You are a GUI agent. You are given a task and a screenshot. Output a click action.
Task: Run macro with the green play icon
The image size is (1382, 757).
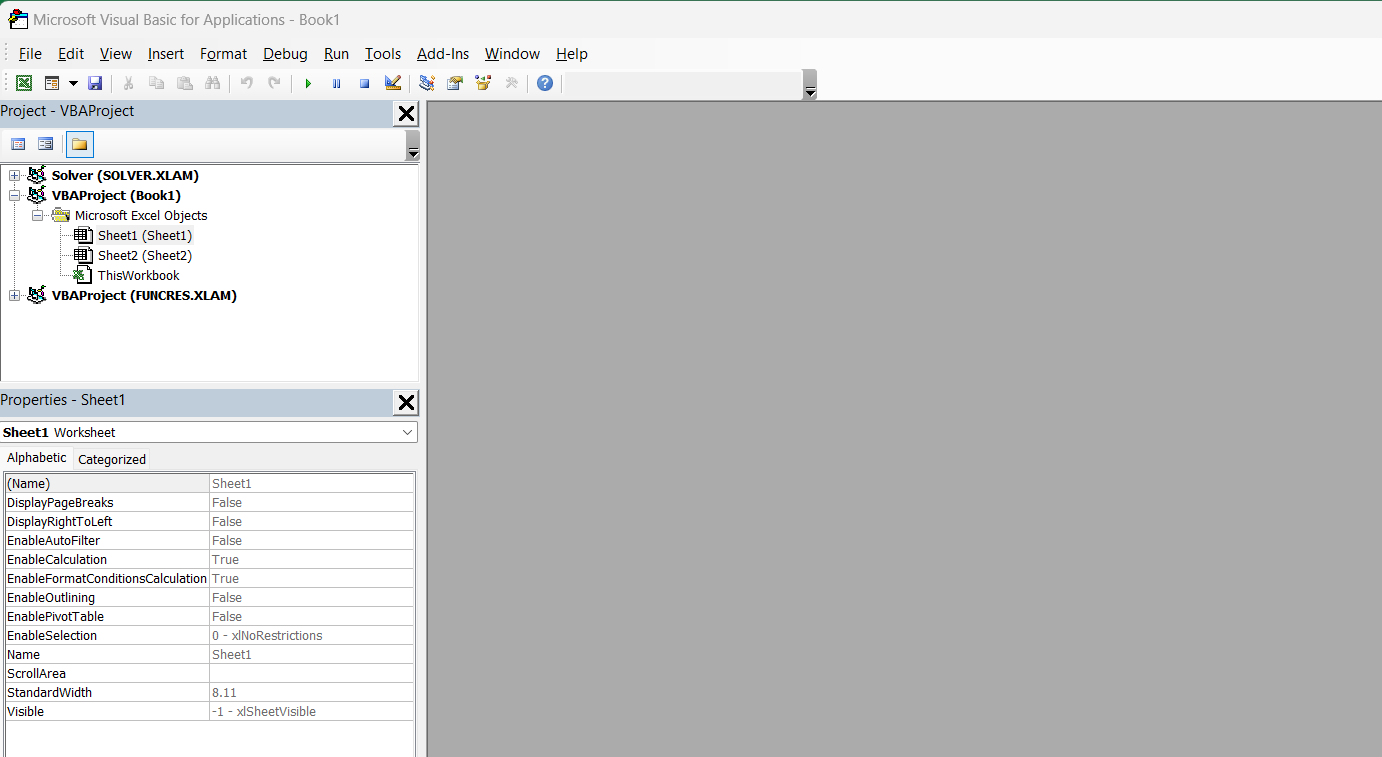(x=308, y=83)
